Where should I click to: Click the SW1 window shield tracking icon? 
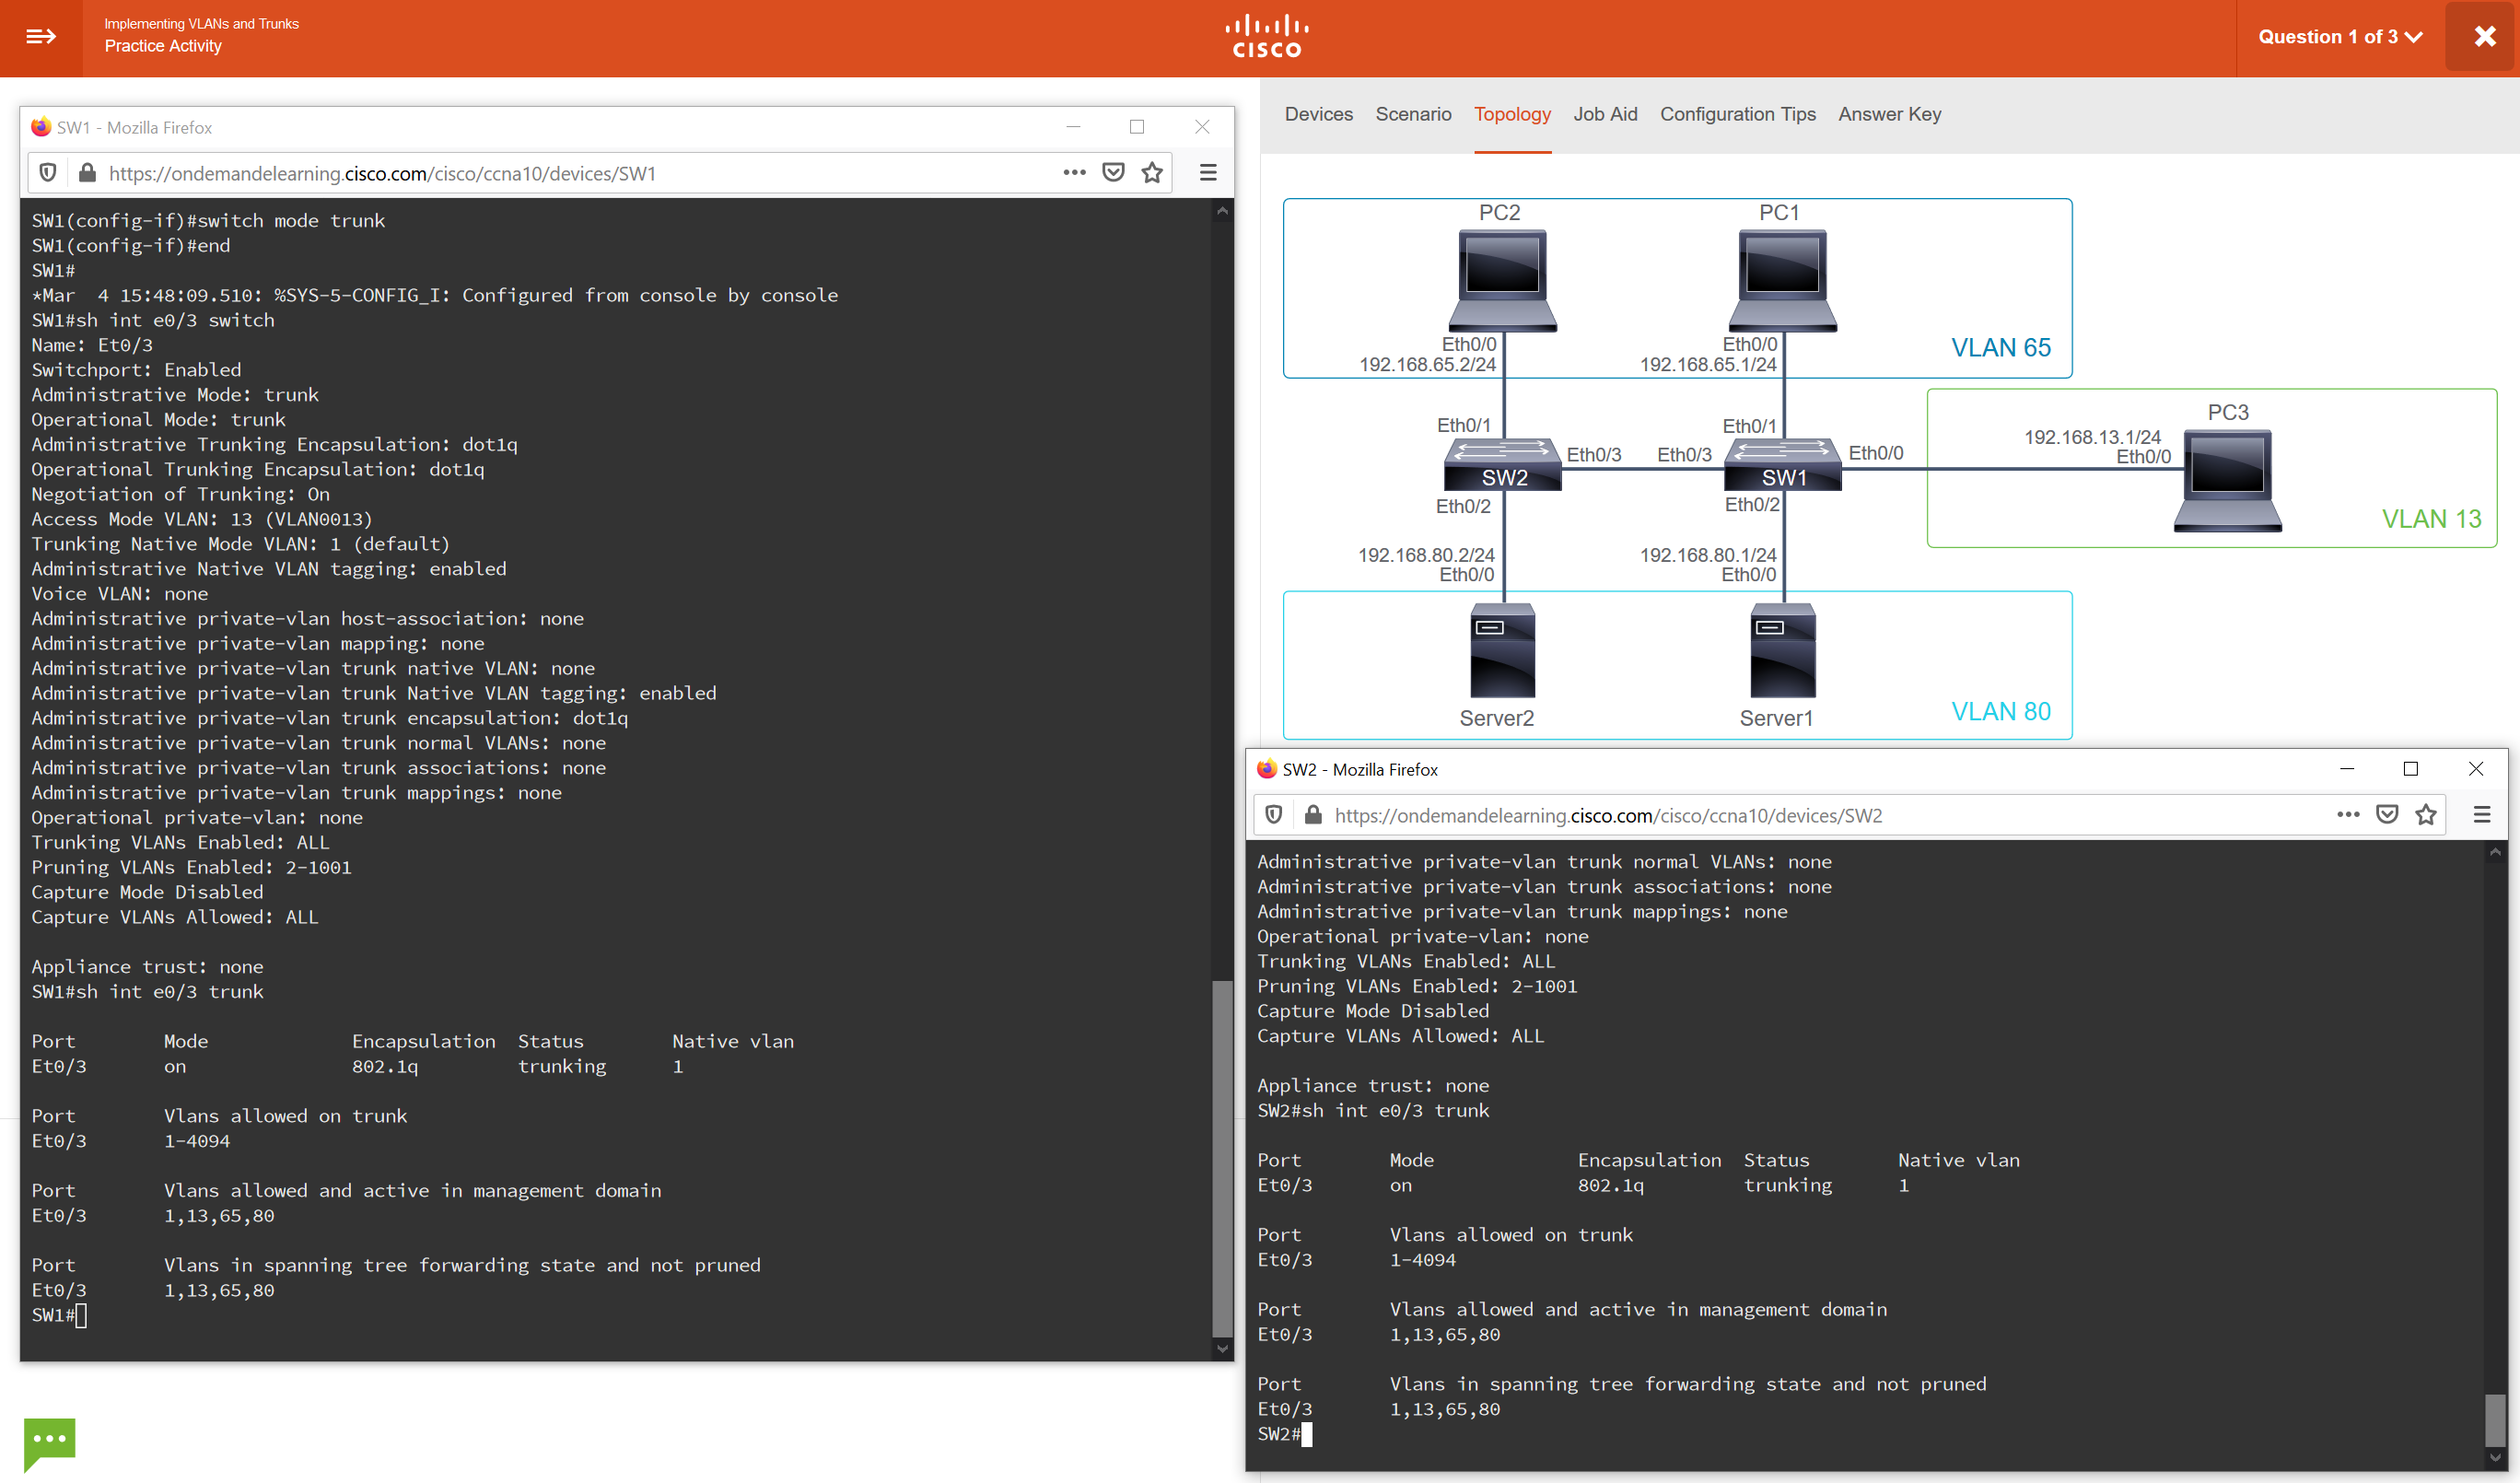[47, 173]
